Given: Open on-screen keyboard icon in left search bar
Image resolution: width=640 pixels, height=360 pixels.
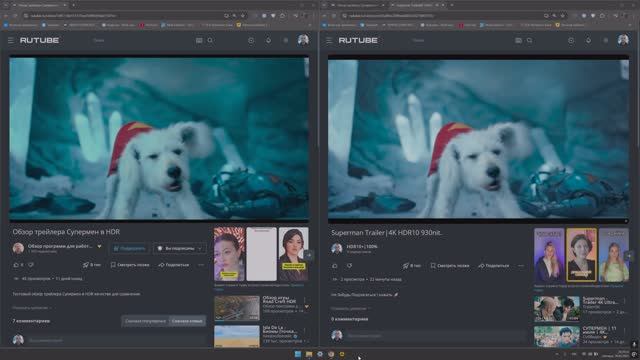Looking at the screenshot, I should click(x=199, y=40).
